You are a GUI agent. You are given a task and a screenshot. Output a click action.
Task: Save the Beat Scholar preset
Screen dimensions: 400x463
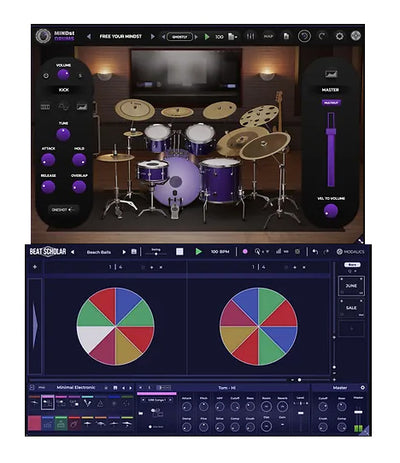[x=134, y=252]
